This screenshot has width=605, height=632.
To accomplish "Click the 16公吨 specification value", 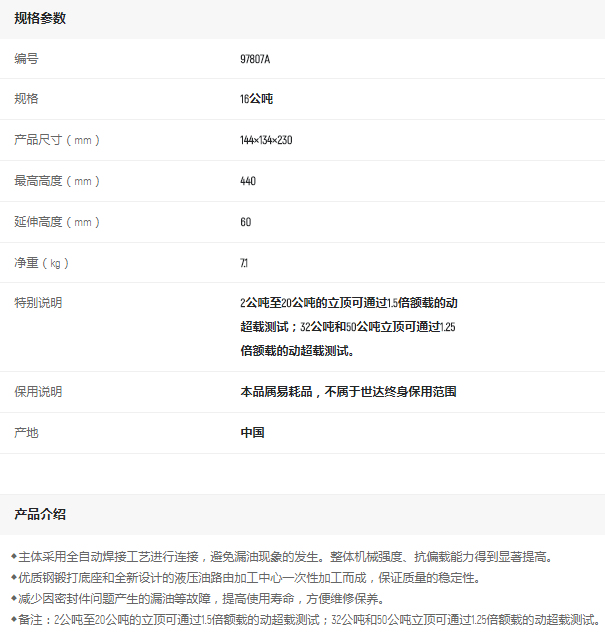I will tap(256, 99).
